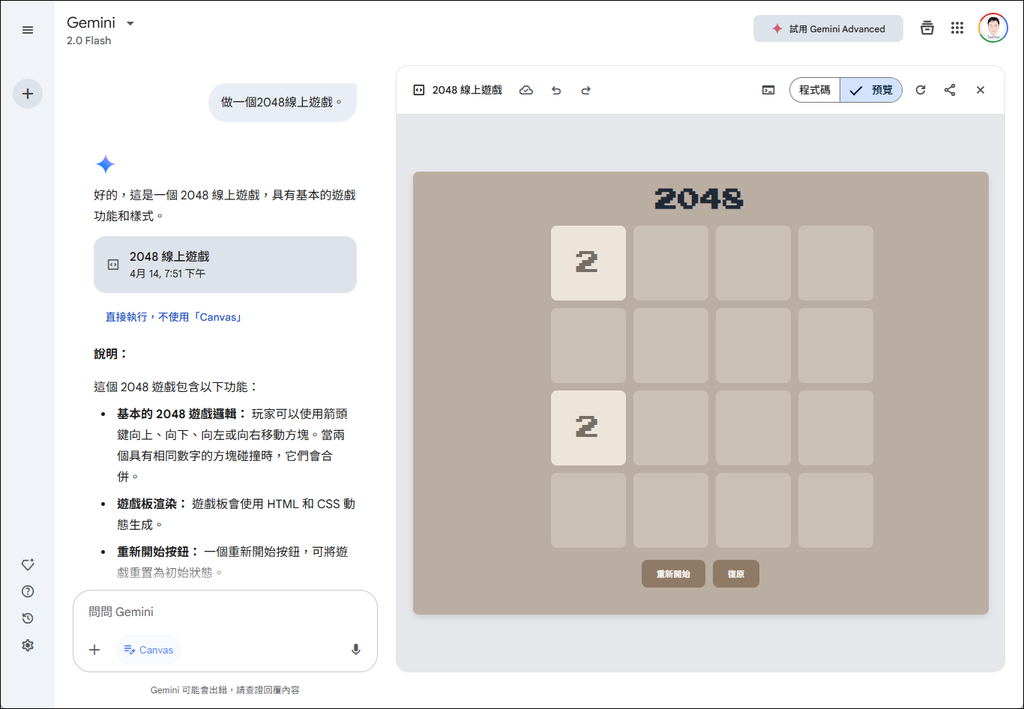The width and height of the screenshot is (1024, 709).
Task: Click 直接執行，不使用「Canvas」 link
Action: click(174, 317)
